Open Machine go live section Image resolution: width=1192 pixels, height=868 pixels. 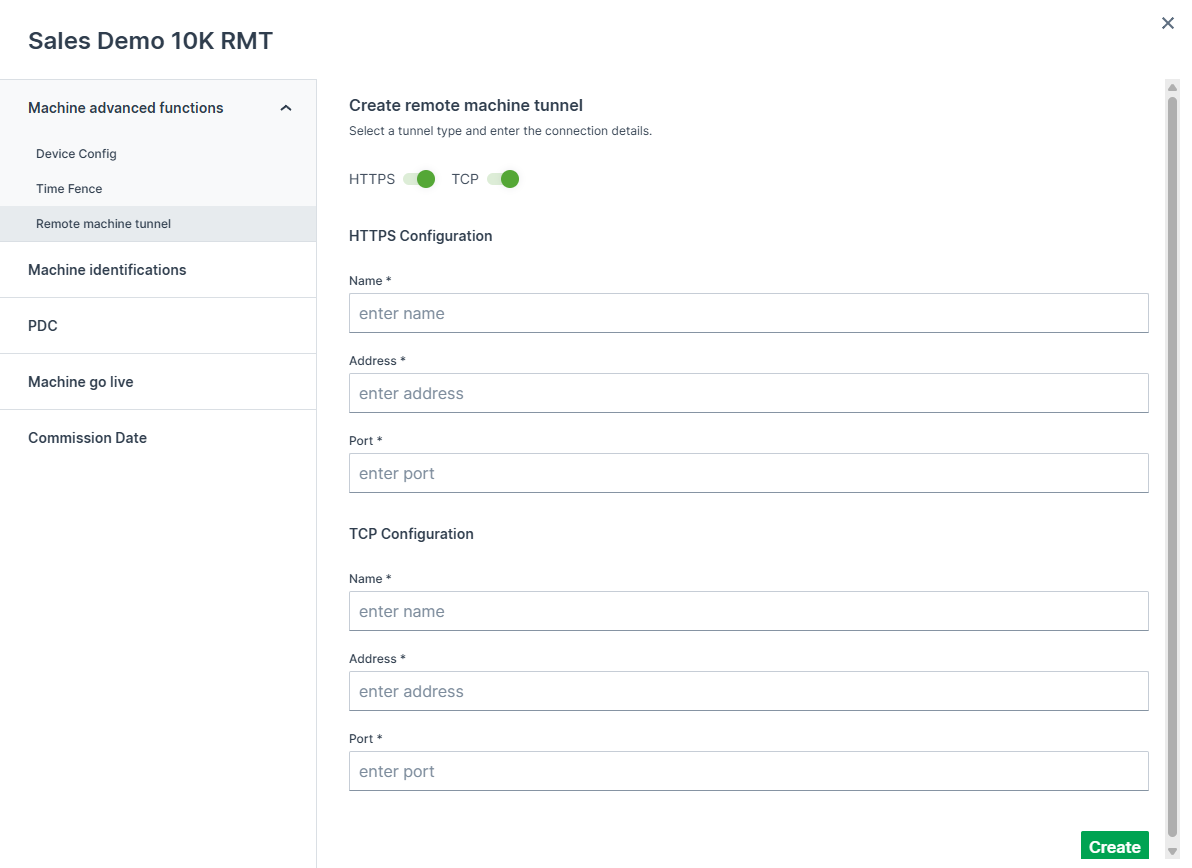80,382
